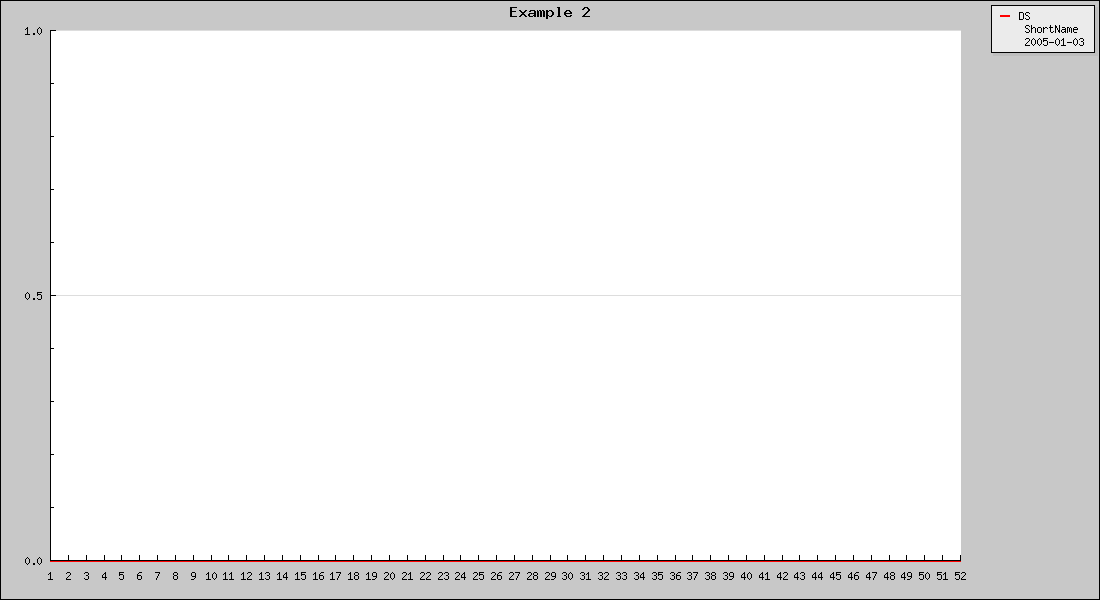Click the "2005-01-03" legend date
The width and height of the screenshot is (1100, 600).
[1054, 42]
